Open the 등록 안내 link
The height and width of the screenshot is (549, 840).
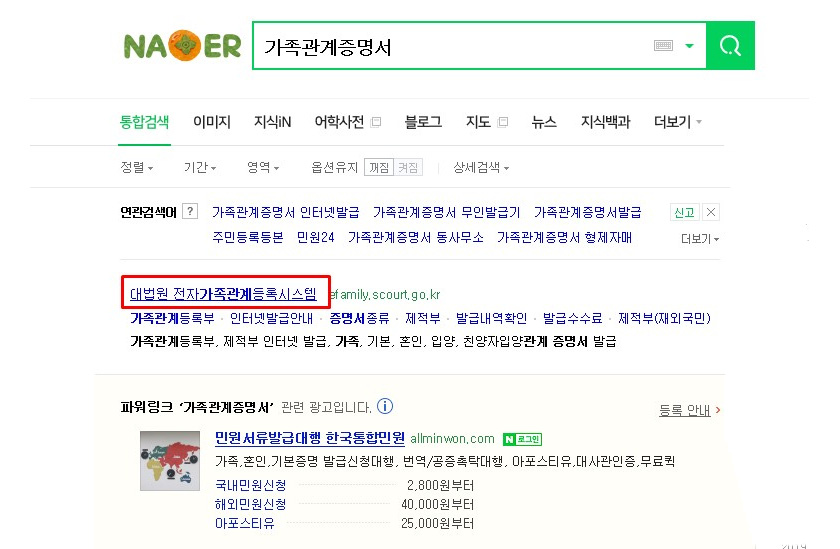tap(685, 410)
